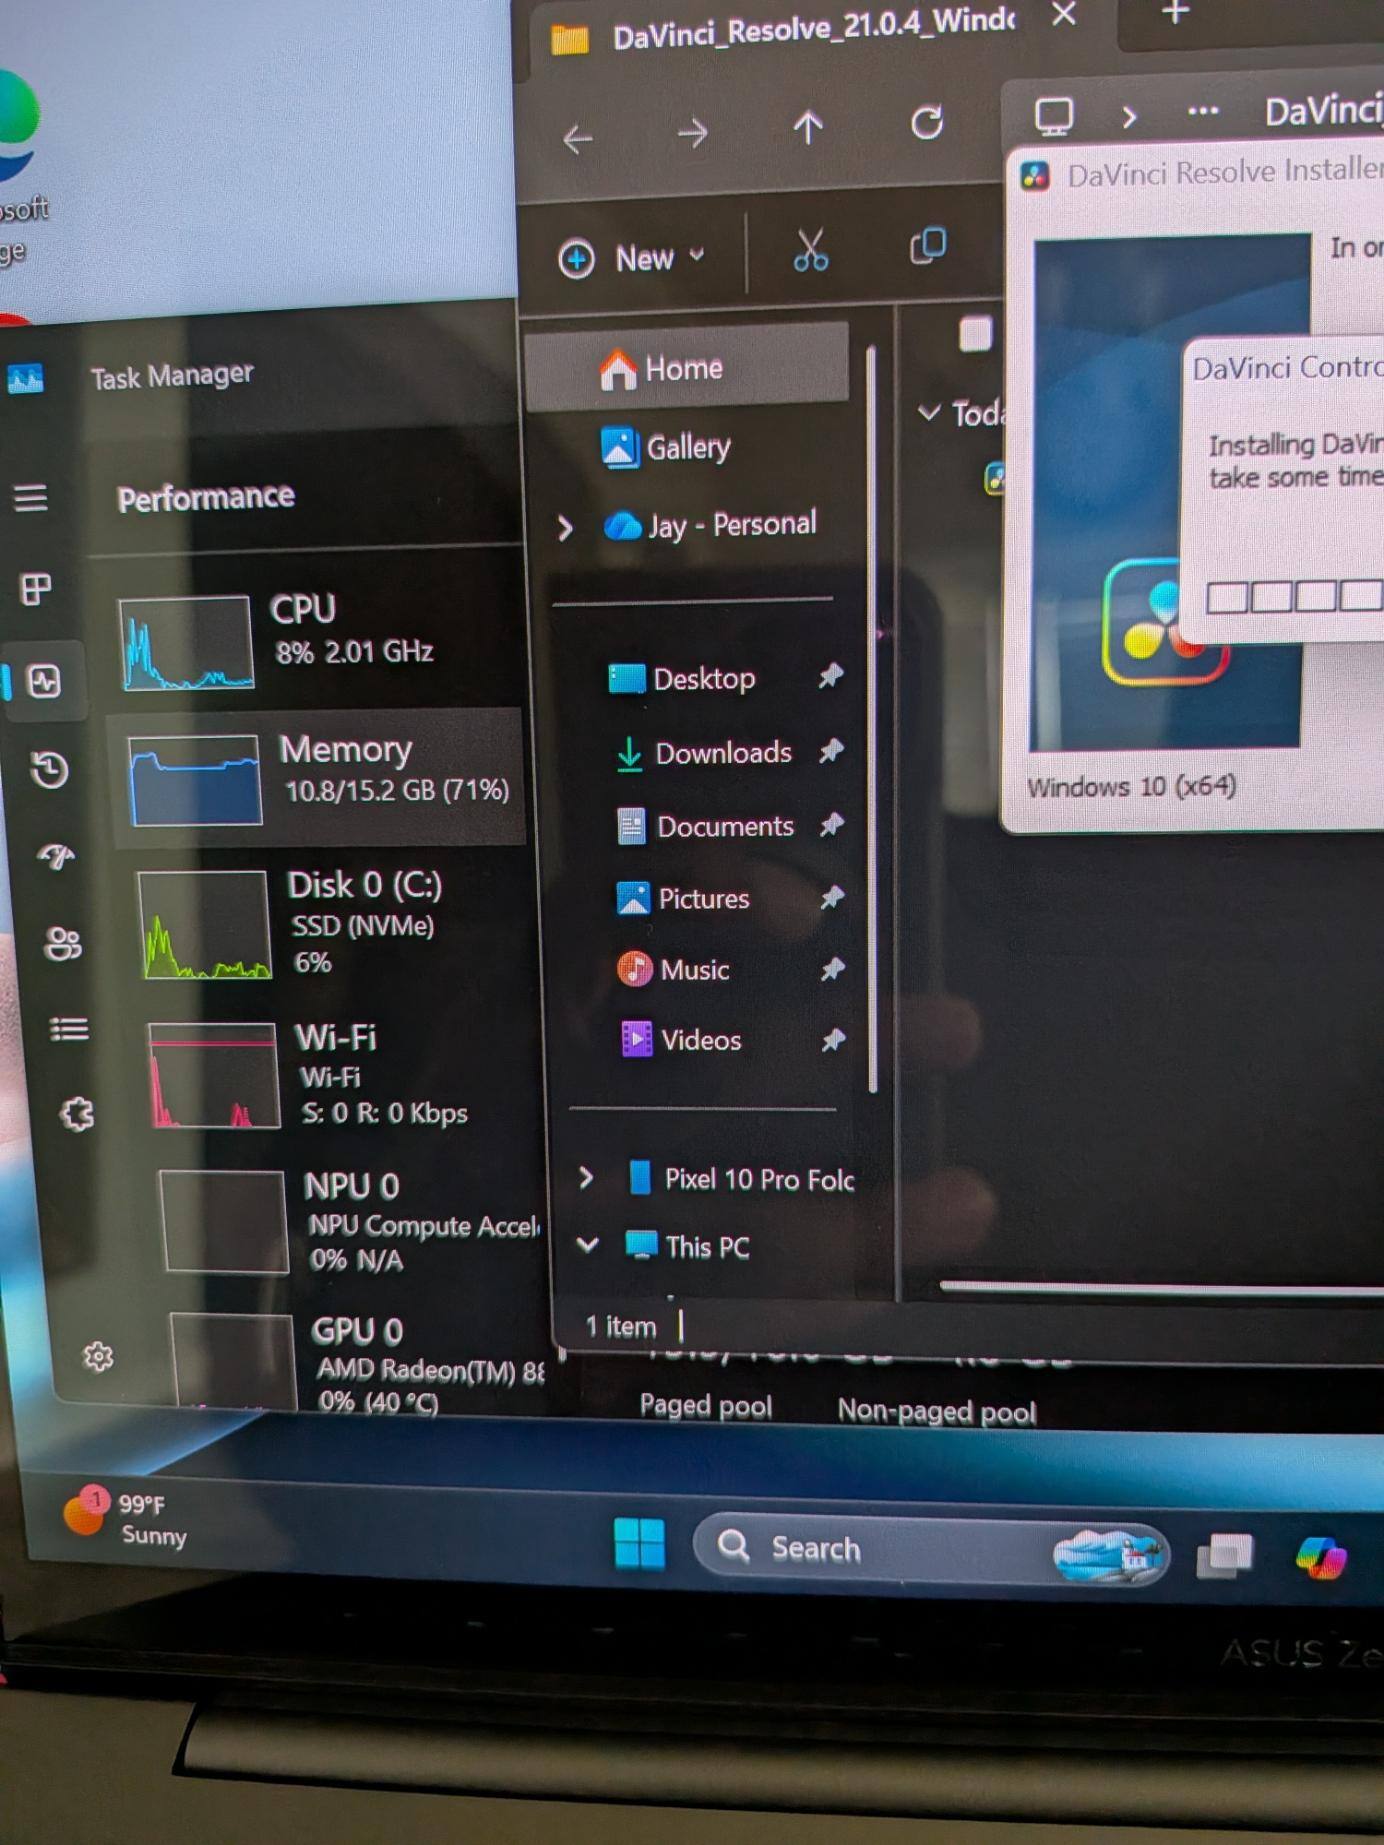Go to Home in the navigation pane
Image resolution: width=1384 pixels, height=1845 pixels.
coord(686,367)
